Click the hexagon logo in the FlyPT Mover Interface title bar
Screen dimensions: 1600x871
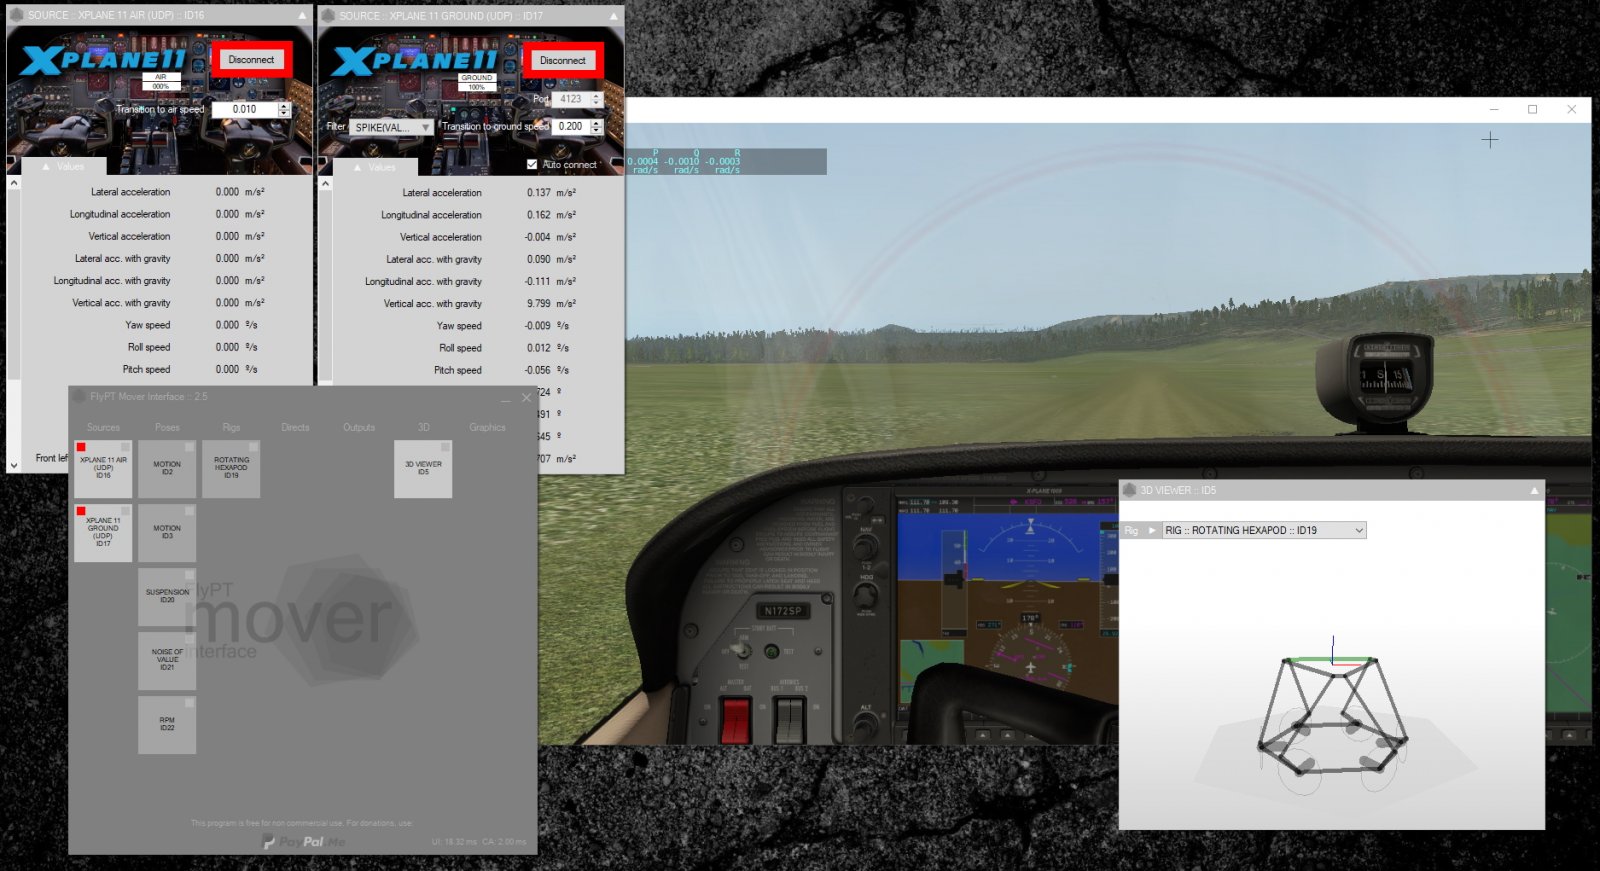[x=79, y=397]
